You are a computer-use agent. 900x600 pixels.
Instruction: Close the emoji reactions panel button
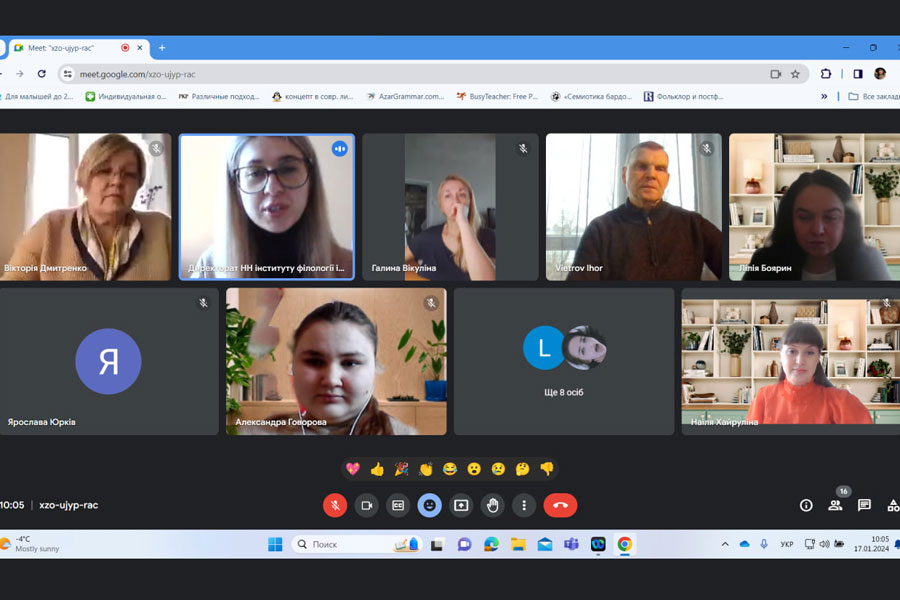point(429,505)
